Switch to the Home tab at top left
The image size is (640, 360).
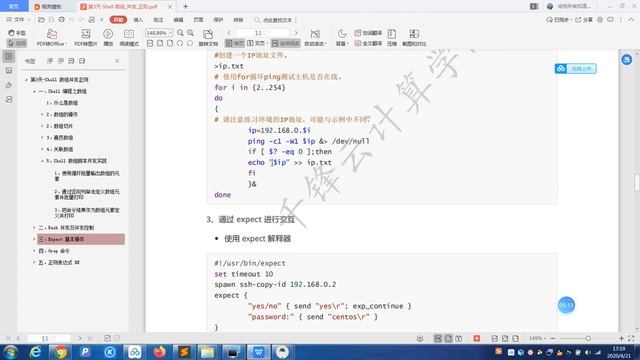click(14, 6)
